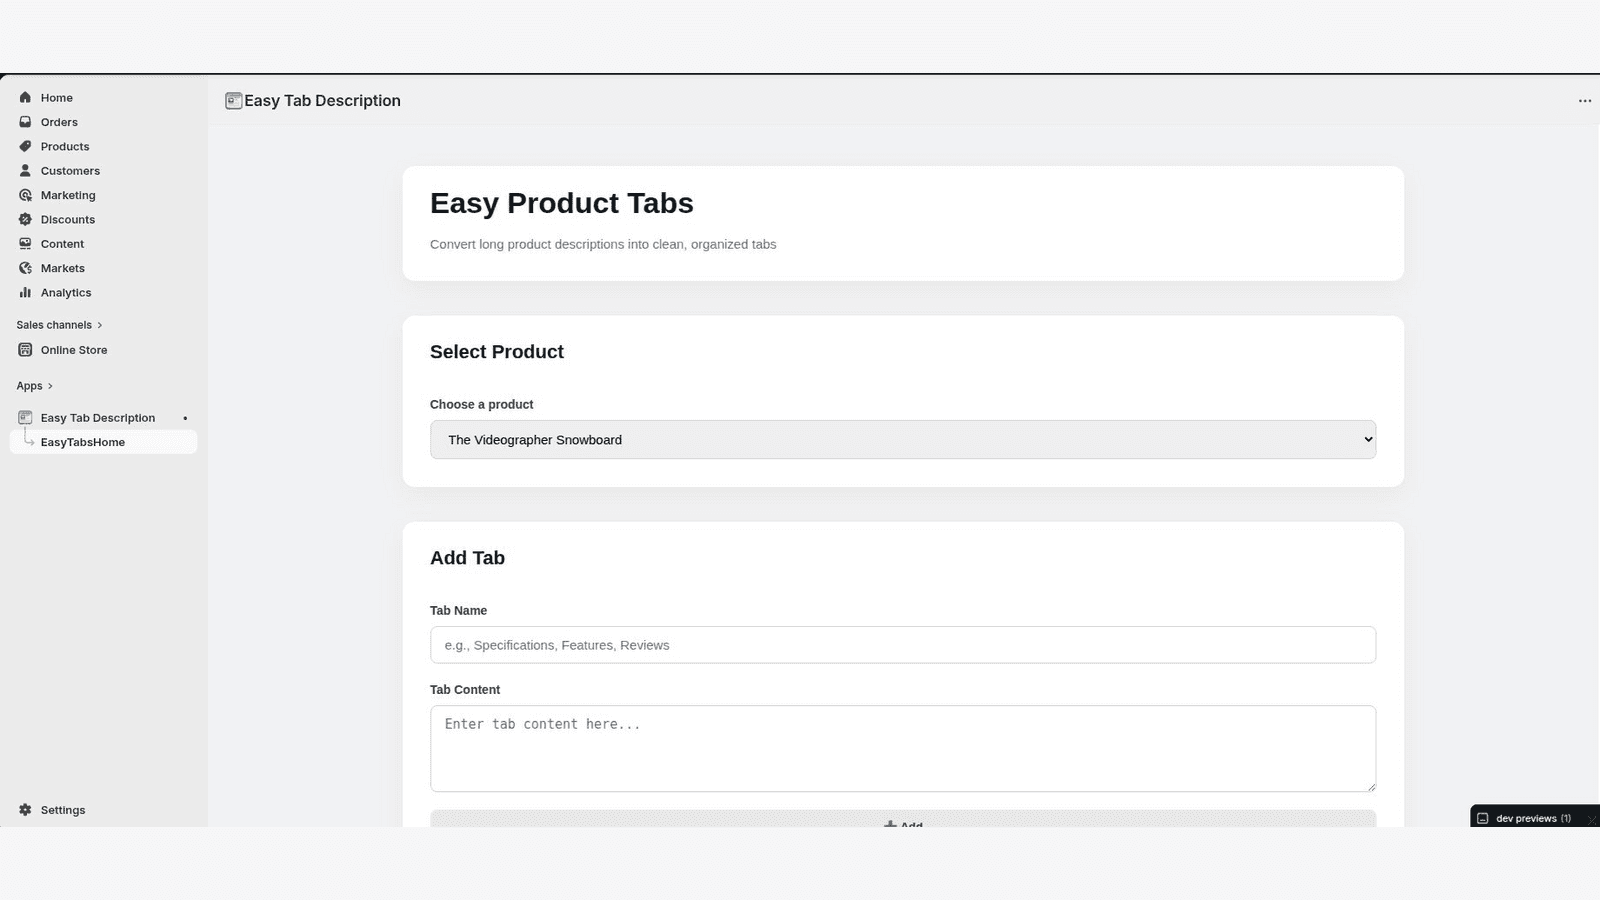Click the Analytics bar-chart icon
The width and height of the screenshot is (1600, 900).
pyautogui.click(x=25, y=292)
